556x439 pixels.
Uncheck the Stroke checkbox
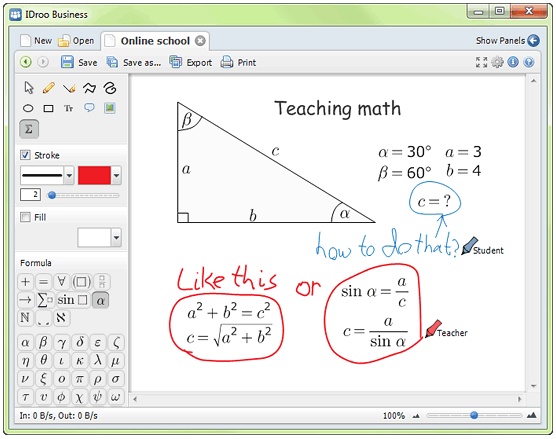tap(25, 155)
